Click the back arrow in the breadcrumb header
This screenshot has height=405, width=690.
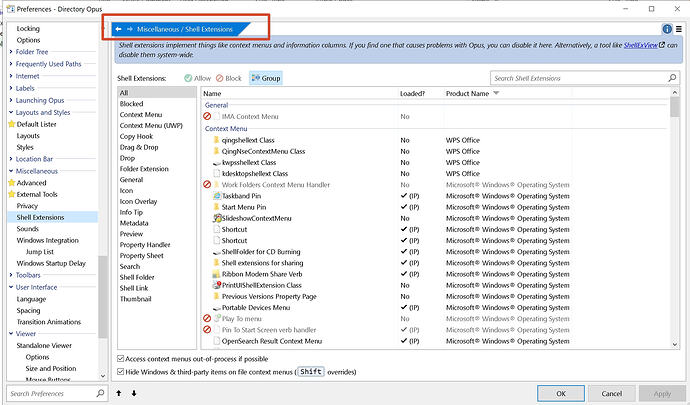click(x=119, y=30)
